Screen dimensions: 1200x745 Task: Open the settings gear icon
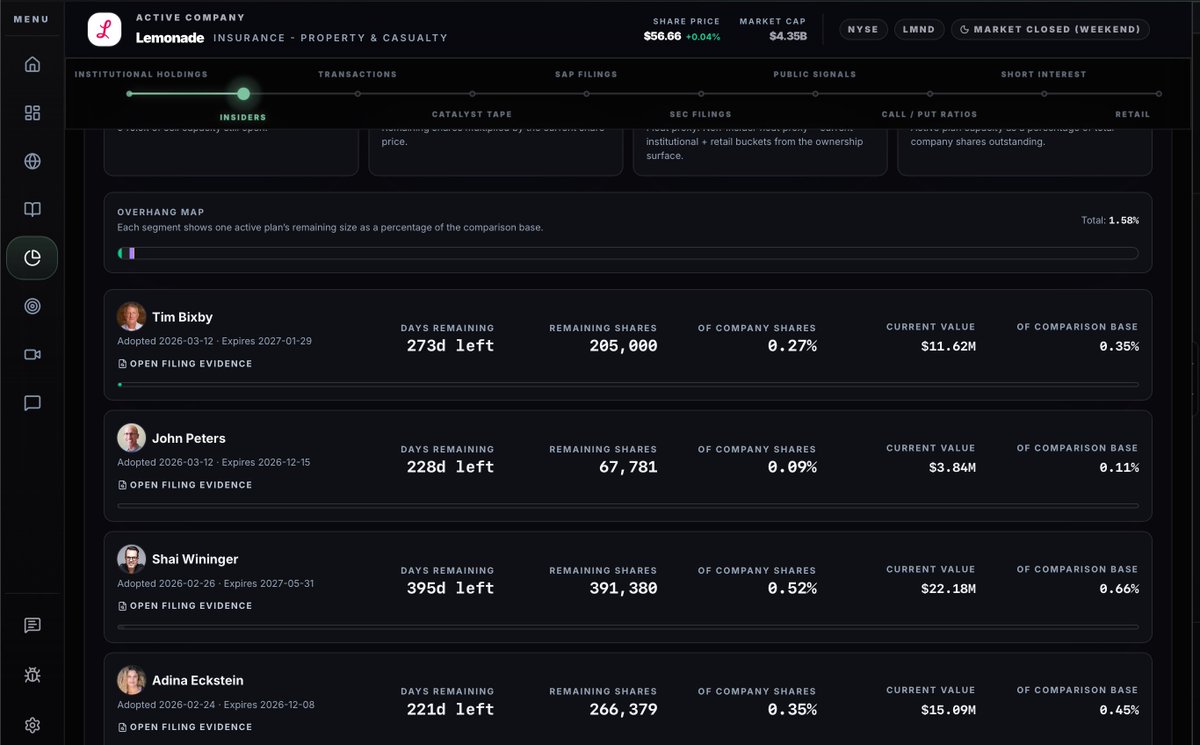32,725
